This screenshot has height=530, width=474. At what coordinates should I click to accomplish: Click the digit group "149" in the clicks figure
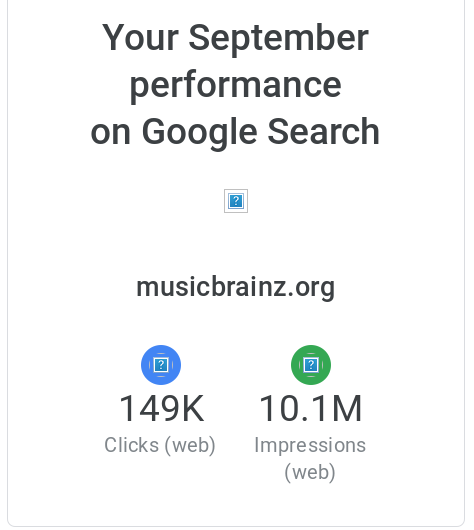tap(147, 408)
